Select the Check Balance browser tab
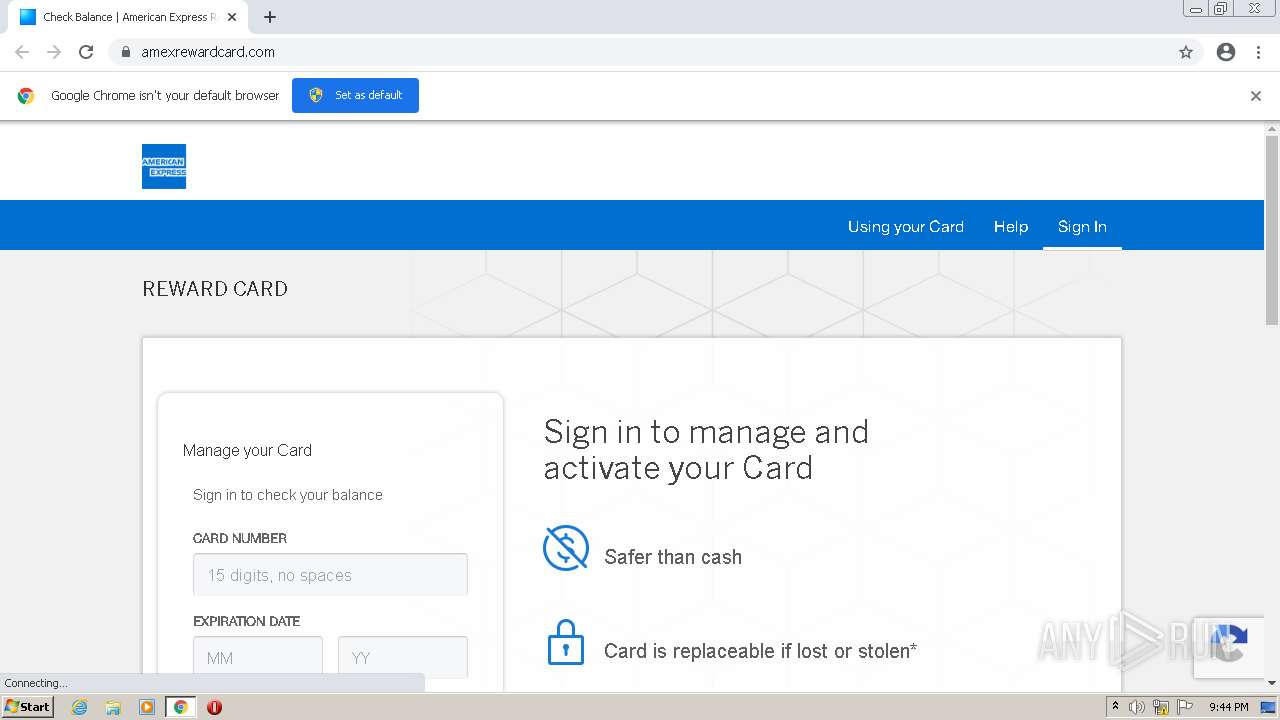This screenshot has width=1280, height=720. pos(127,17)
